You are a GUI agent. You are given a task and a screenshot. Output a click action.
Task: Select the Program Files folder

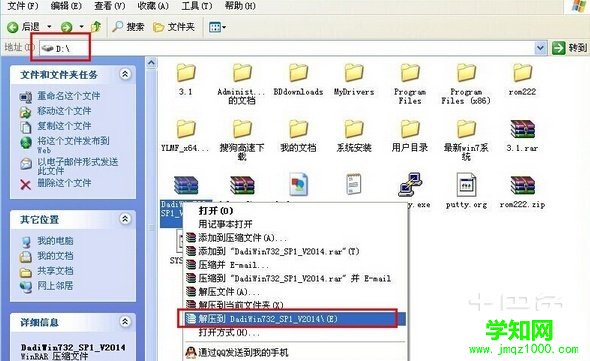410,84
